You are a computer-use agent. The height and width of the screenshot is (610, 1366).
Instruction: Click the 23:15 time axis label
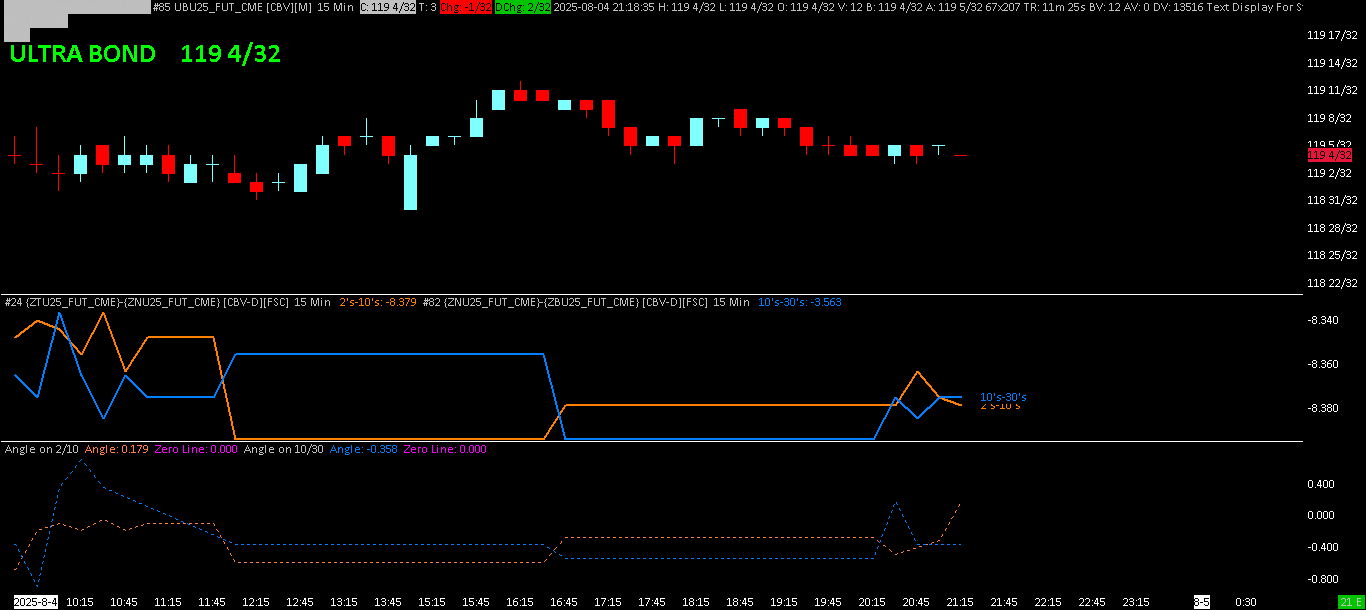1136,602
